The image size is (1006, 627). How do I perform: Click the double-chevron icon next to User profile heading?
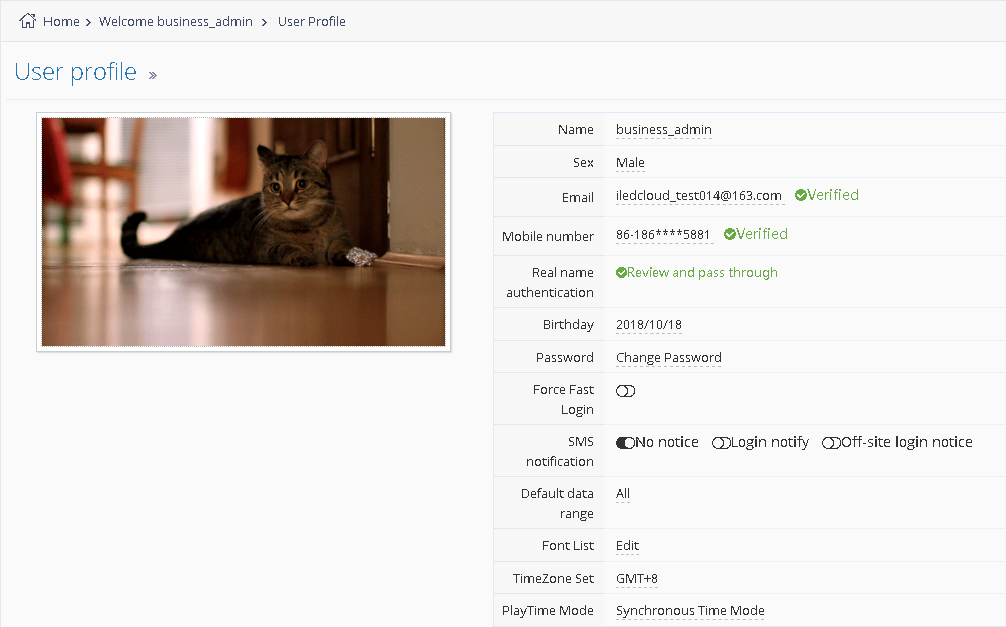pyautogui.click(x=153, y=75)
